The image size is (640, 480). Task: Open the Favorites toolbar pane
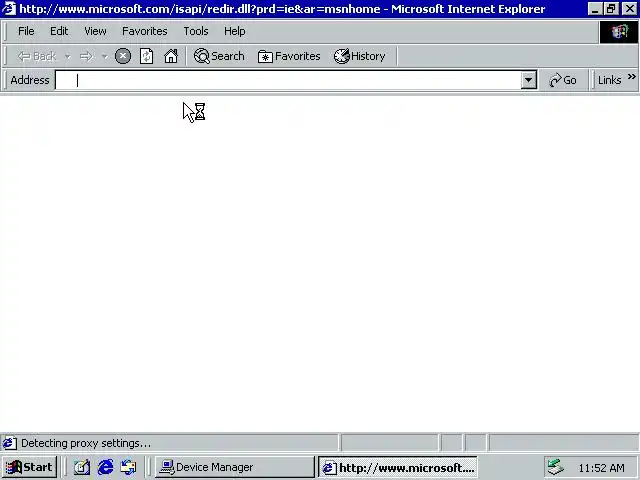pos(289,56)
